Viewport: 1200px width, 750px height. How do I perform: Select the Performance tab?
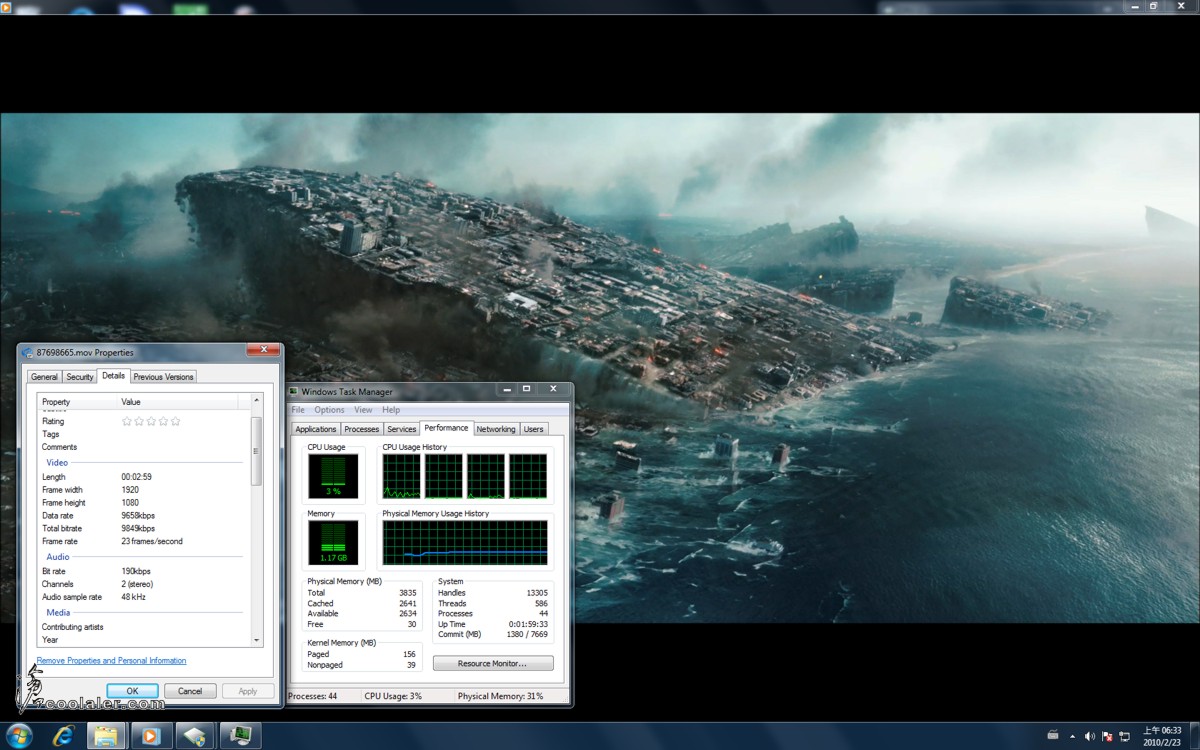click(x=446, y=428)
